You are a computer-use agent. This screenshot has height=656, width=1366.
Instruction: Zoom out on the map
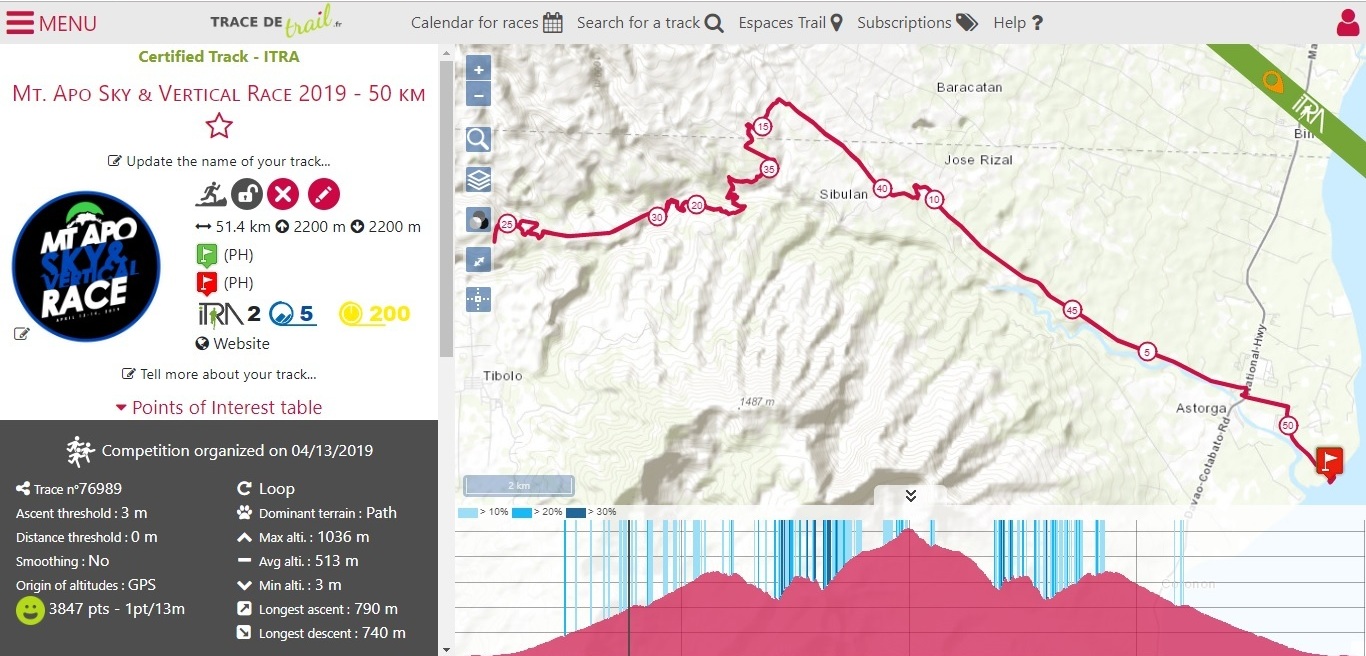(479, 96)
